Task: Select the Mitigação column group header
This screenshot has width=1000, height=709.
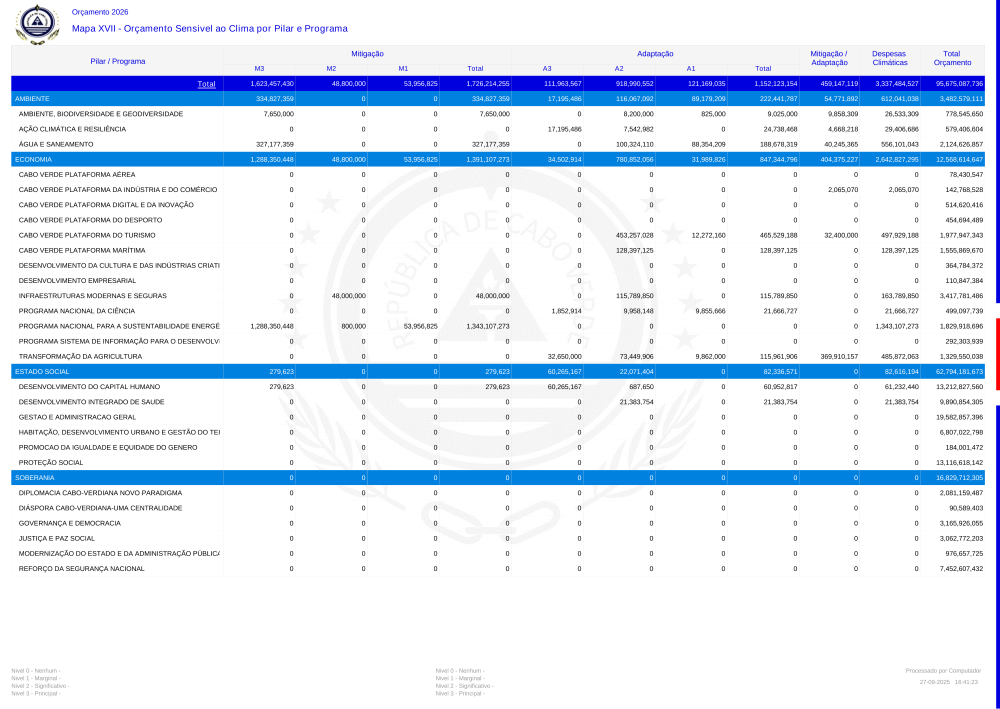Action: 367,53
